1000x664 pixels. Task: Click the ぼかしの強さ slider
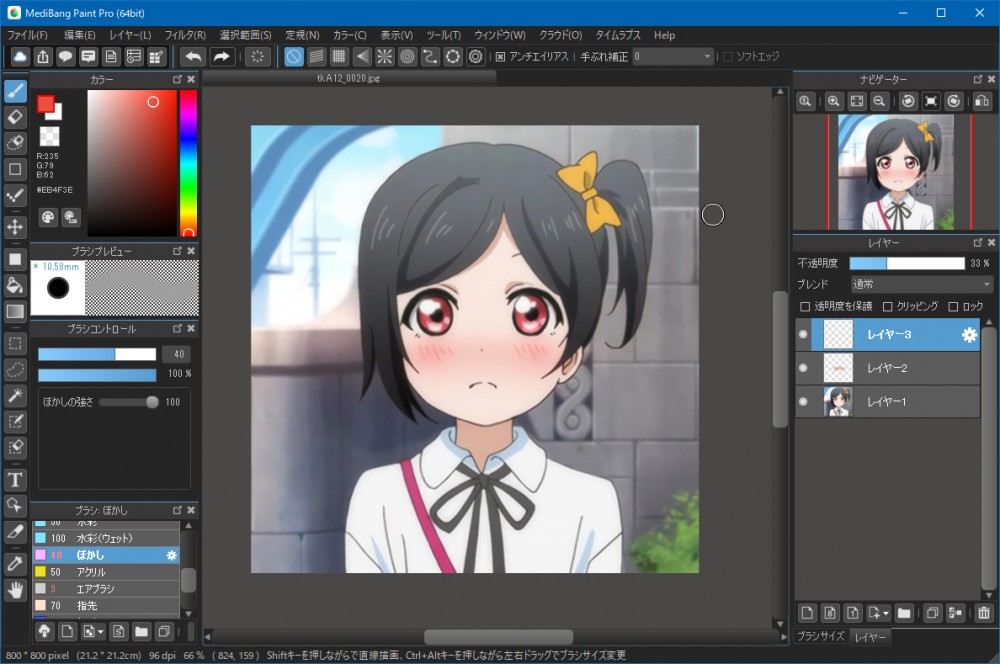click(129, 402)
